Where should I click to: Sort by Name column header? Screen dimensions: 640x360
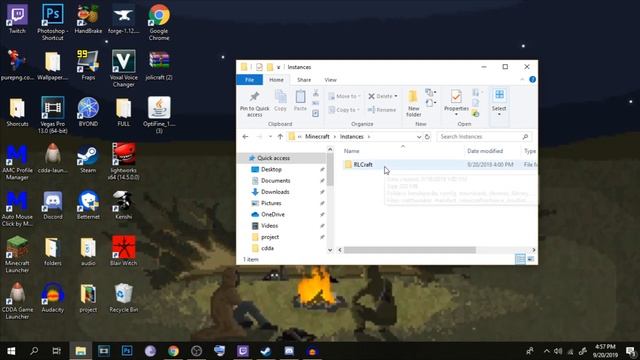point(351,151)
